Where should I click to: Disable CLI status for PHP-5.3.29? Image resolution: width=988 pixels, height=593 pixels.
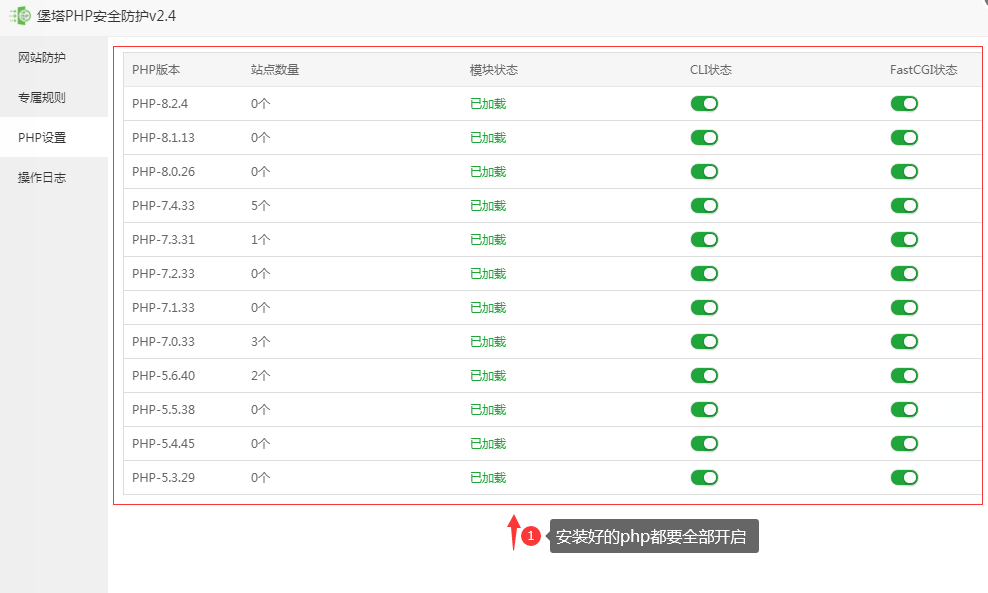(704, 477)
